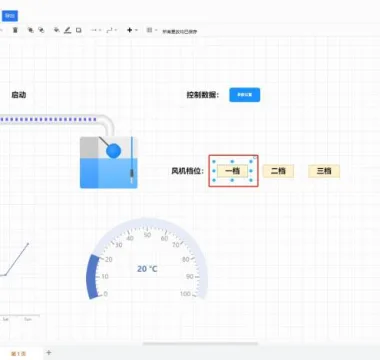Toggle the shadow square icon

click(x=79, y=30)
